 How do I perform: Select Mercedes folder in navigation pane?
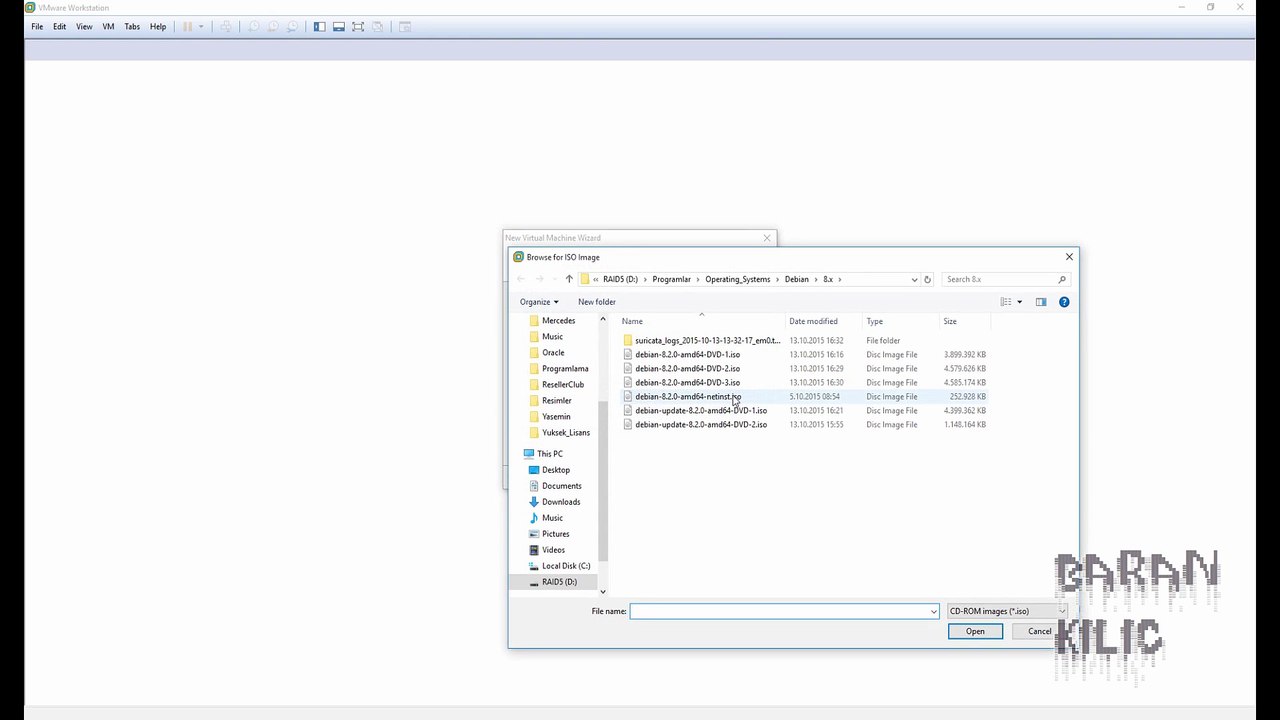pyautogui.click(x=558, y=321)
